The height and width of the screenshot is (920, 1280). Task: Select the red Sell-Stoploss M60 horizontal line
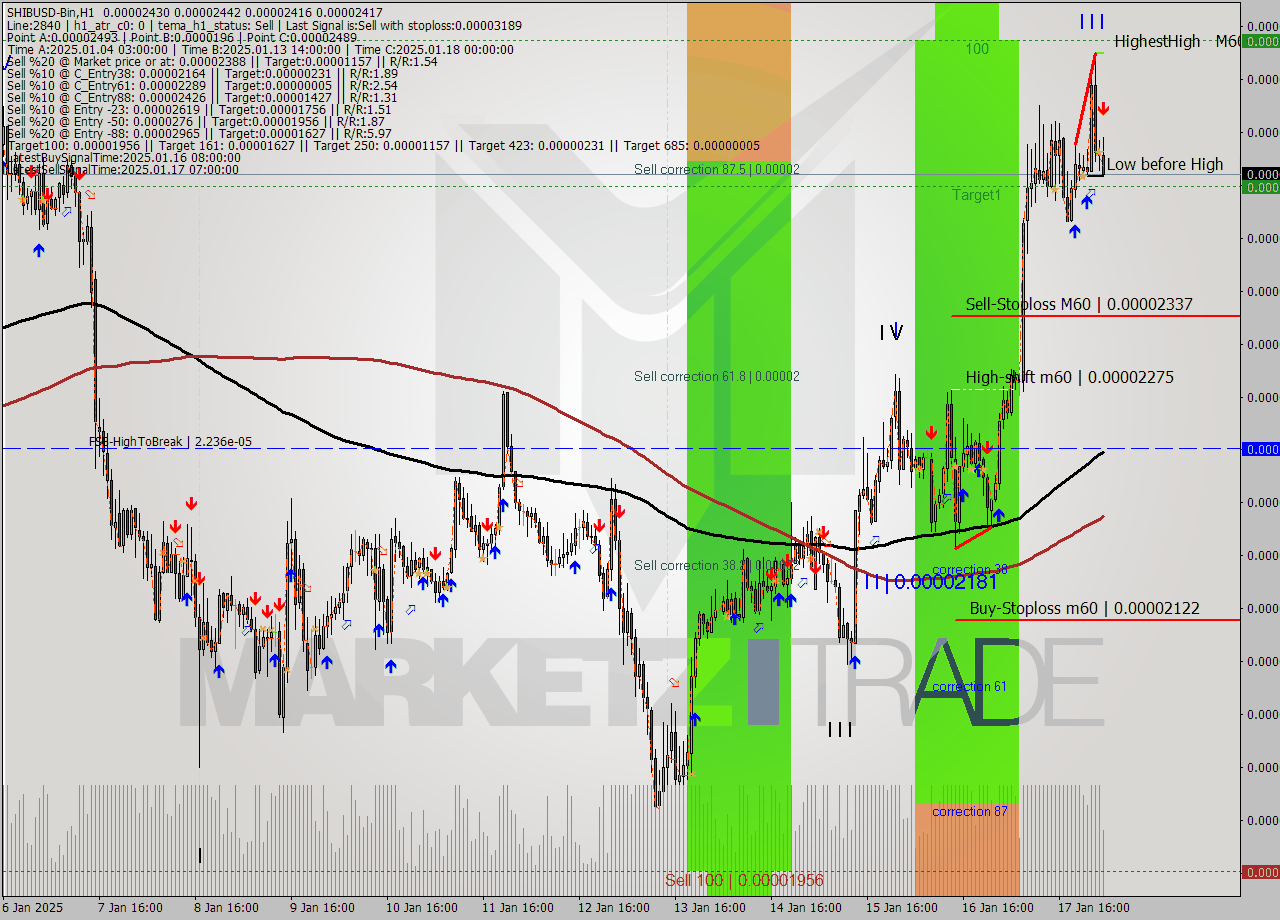tap(1095, 316)
